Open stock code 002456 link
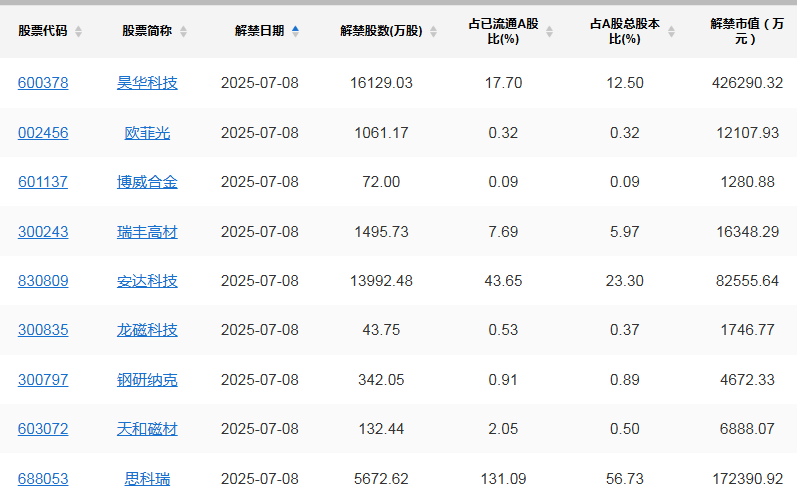 tap(43, 133)
